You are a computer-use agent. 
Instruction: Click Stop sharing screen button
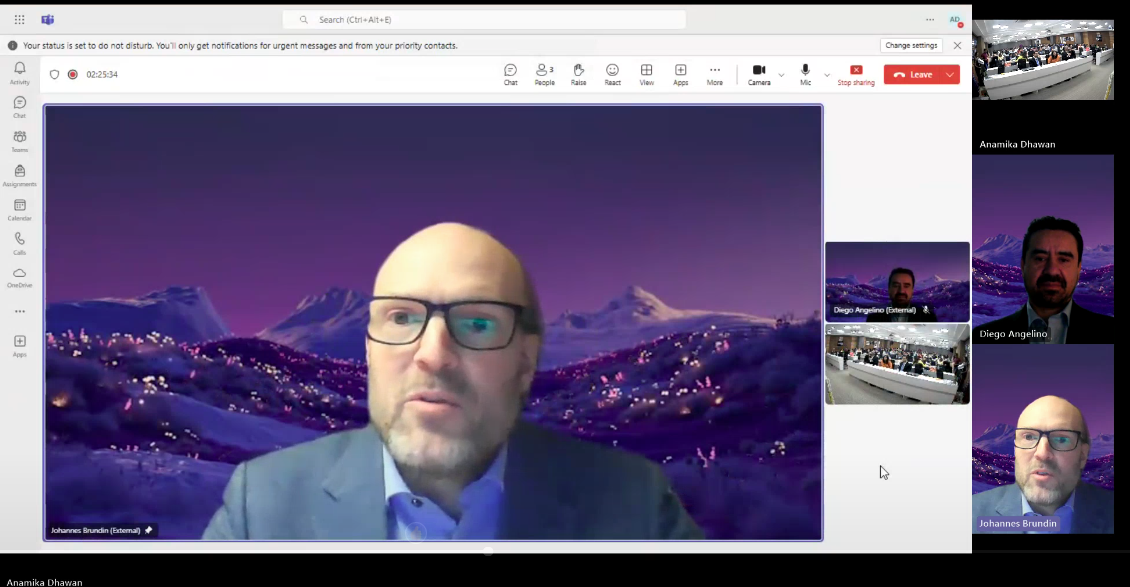(856, 74)
